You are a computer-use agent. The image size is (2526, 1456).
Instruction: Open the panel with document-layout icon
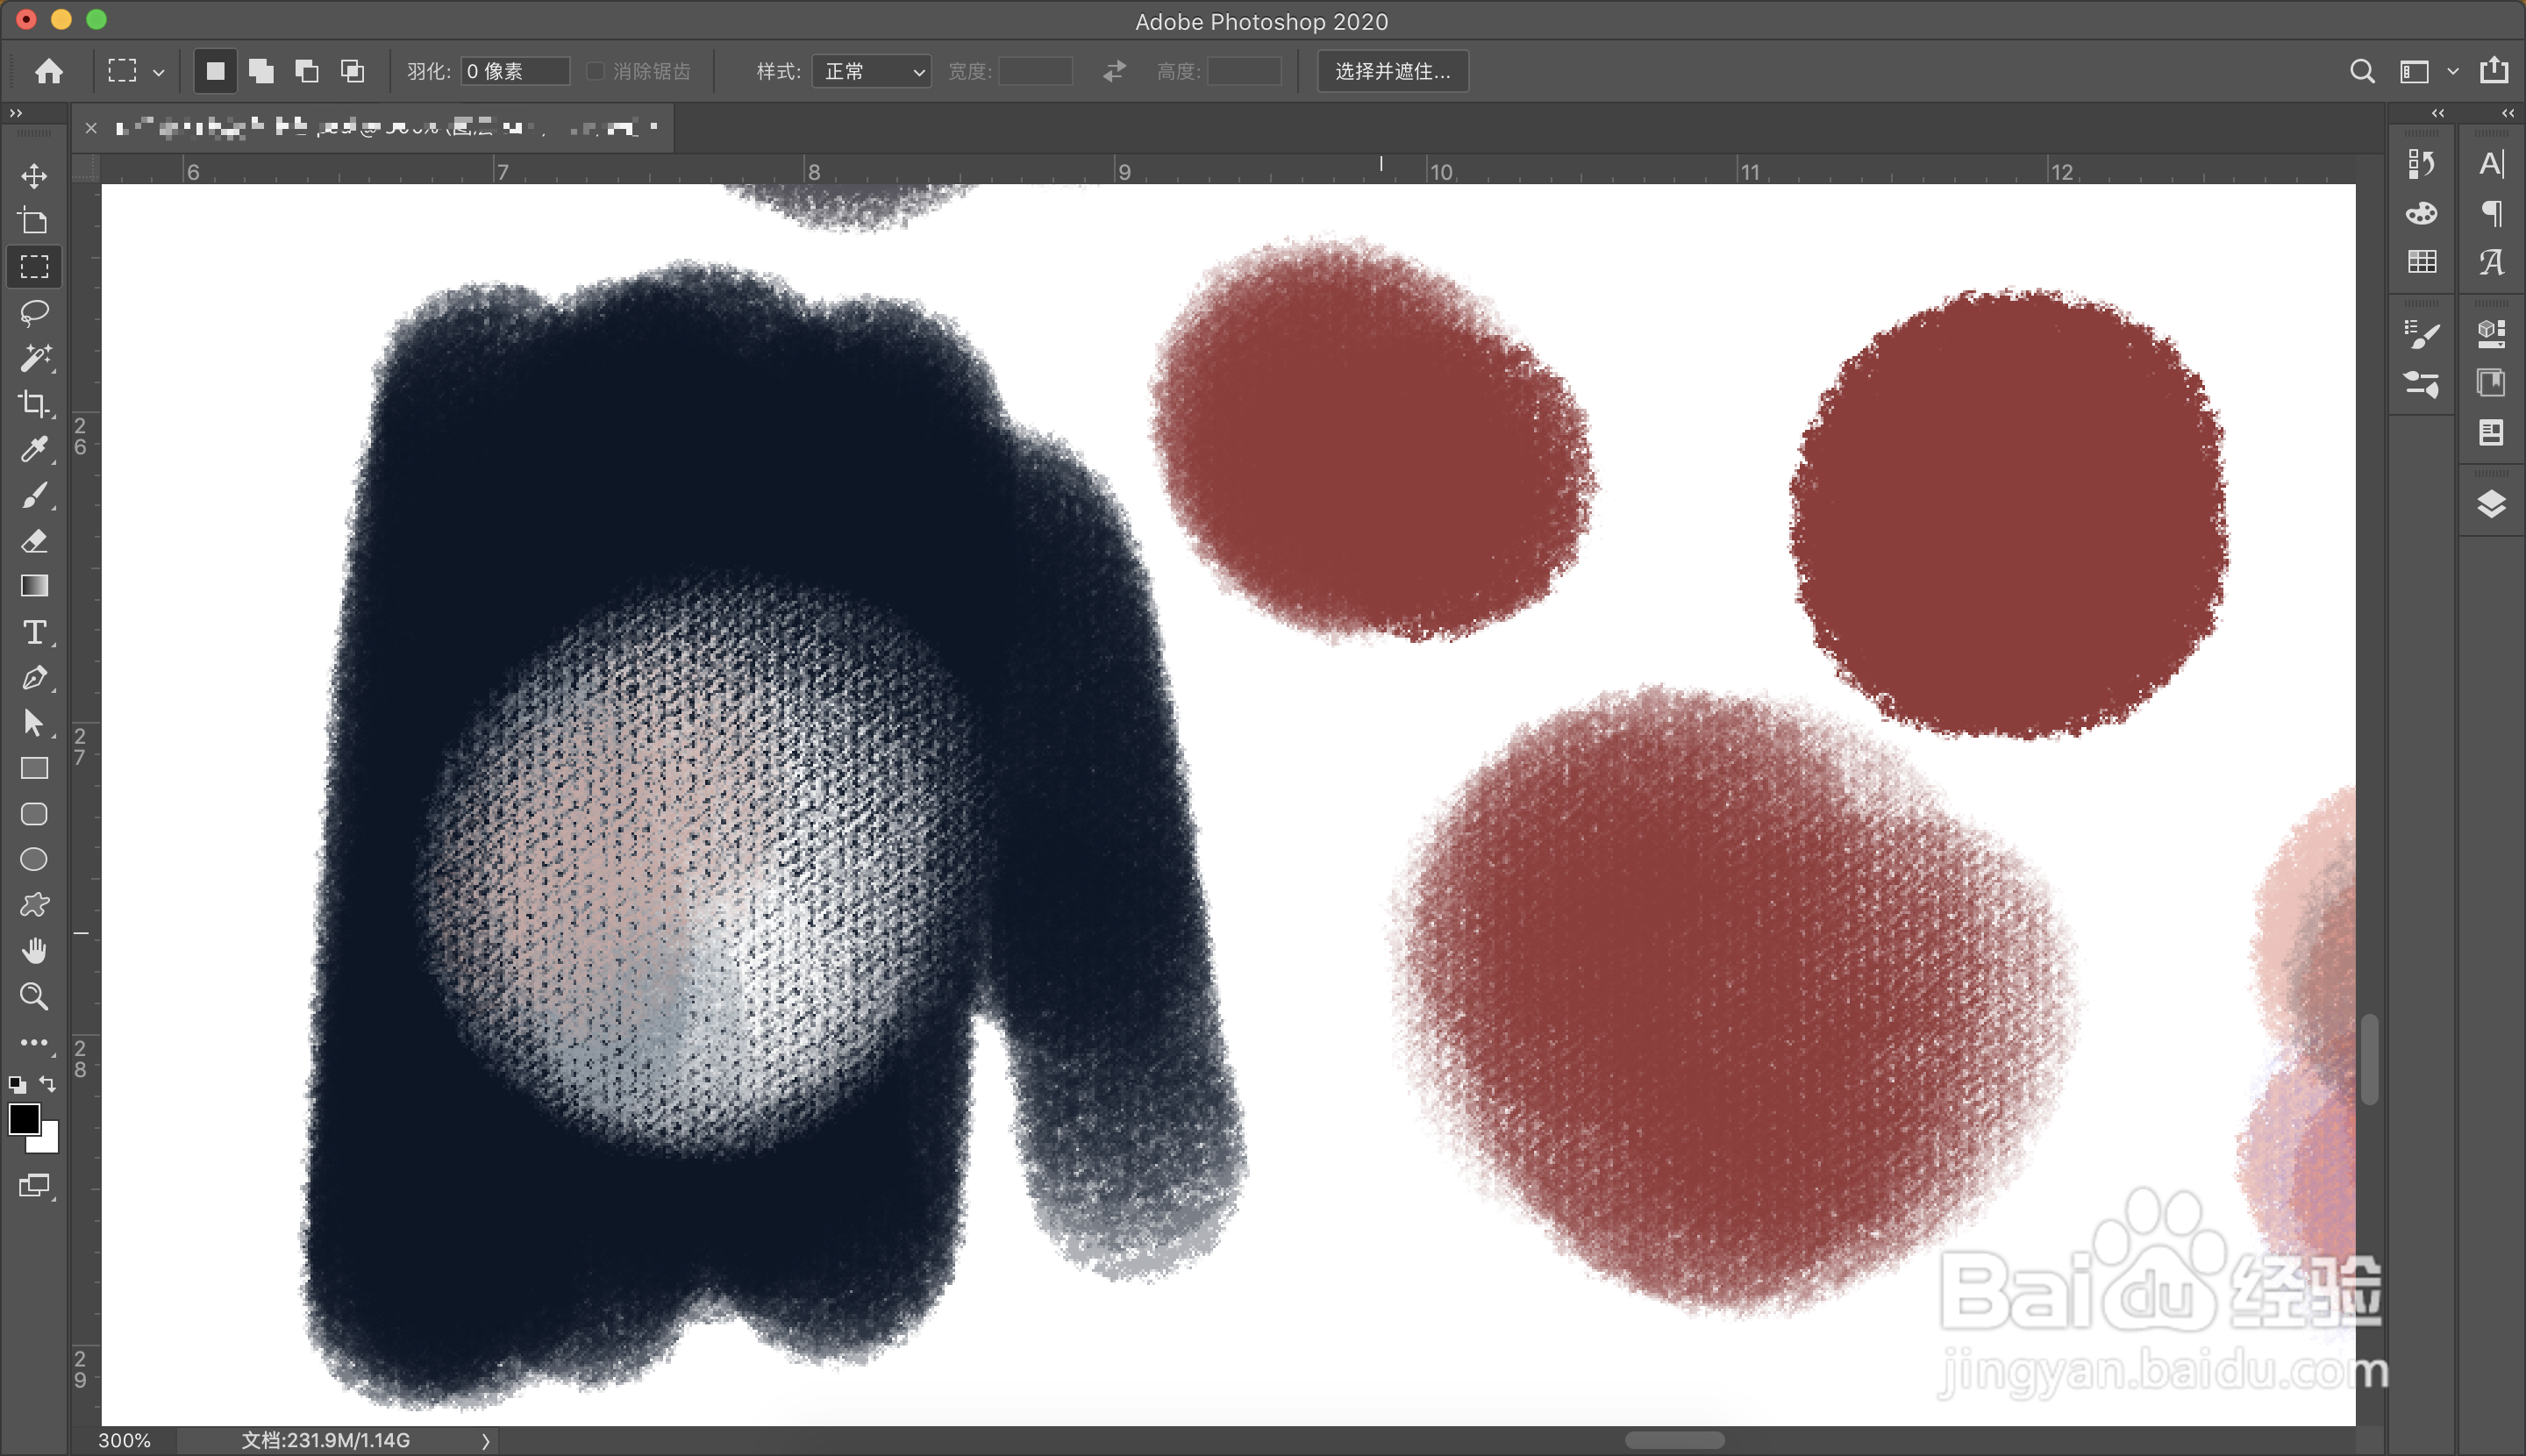(x=2491, y=433)
